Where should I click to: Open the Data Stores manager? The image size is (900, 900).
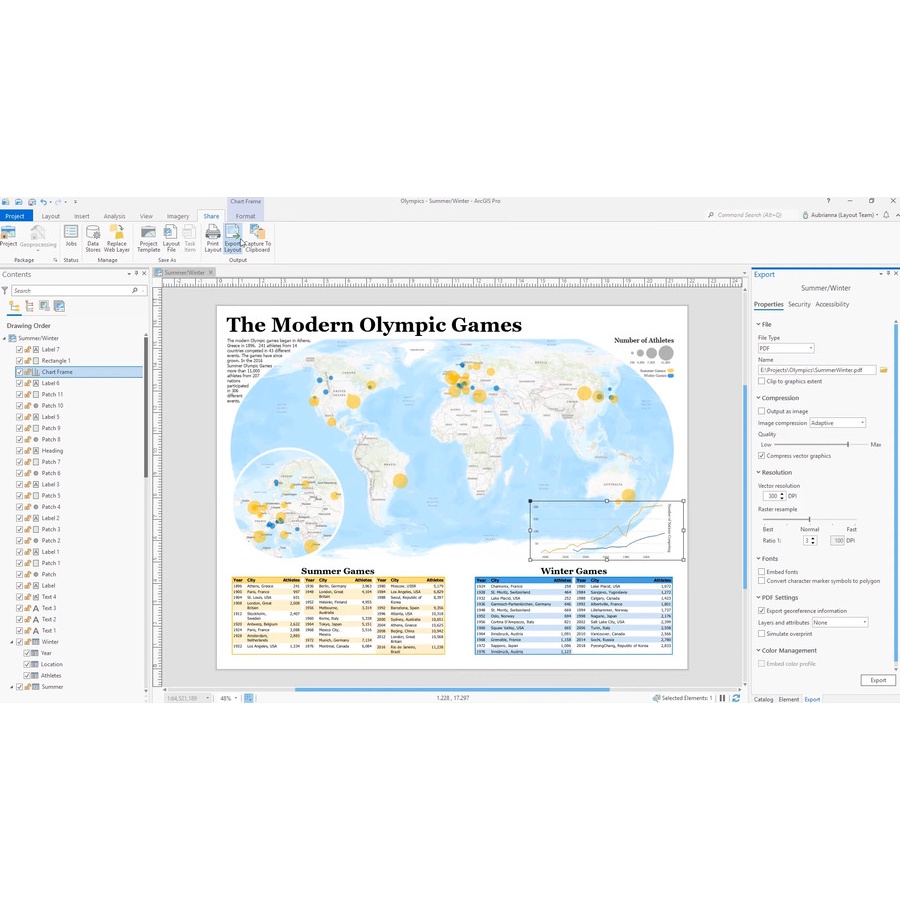click(93, 238)
